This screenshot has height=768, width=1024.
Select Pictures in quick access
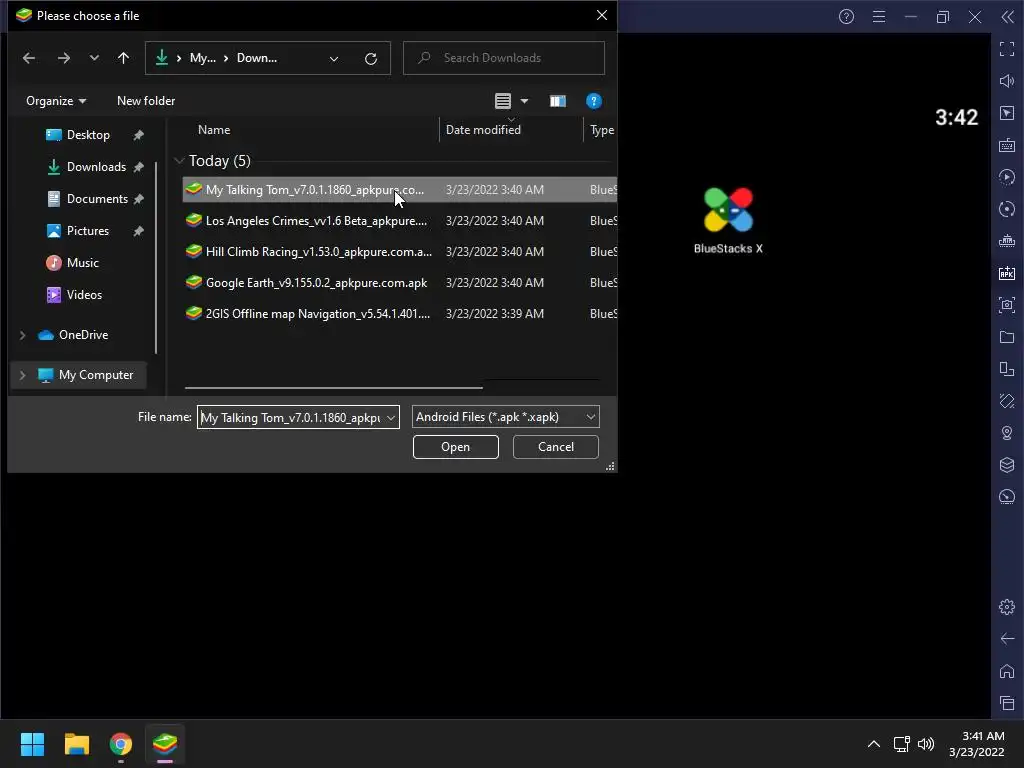pos(88,231)
